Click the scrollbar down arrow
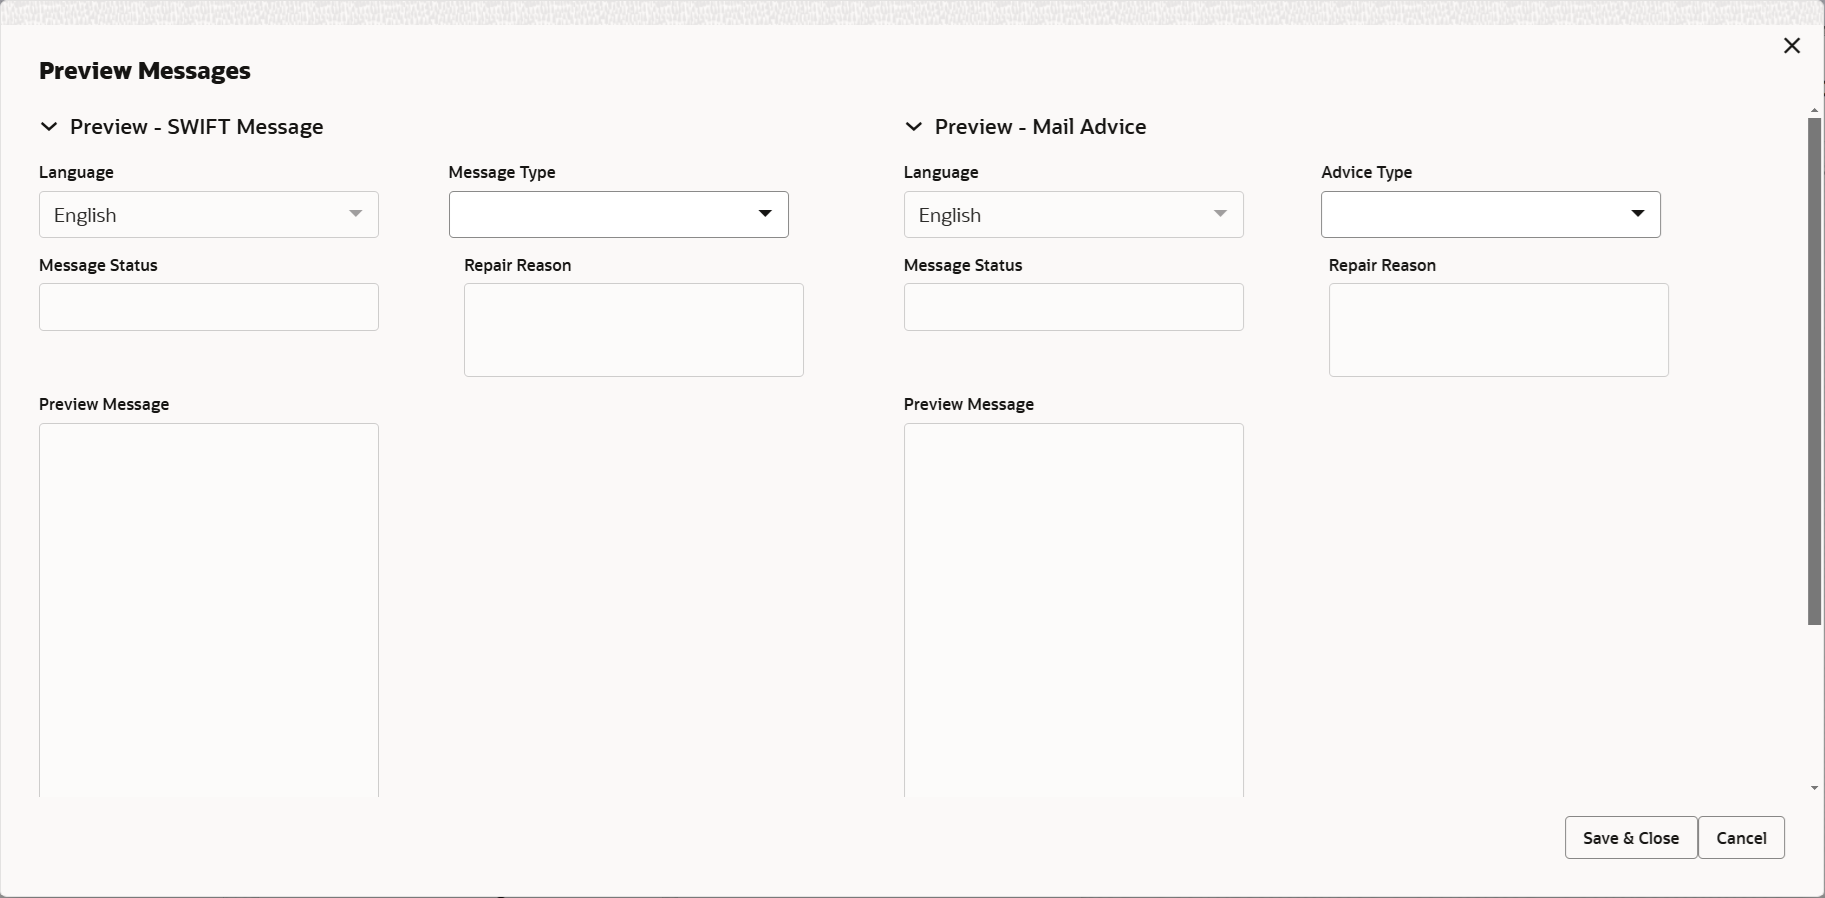 click(x=1814, y=788)
